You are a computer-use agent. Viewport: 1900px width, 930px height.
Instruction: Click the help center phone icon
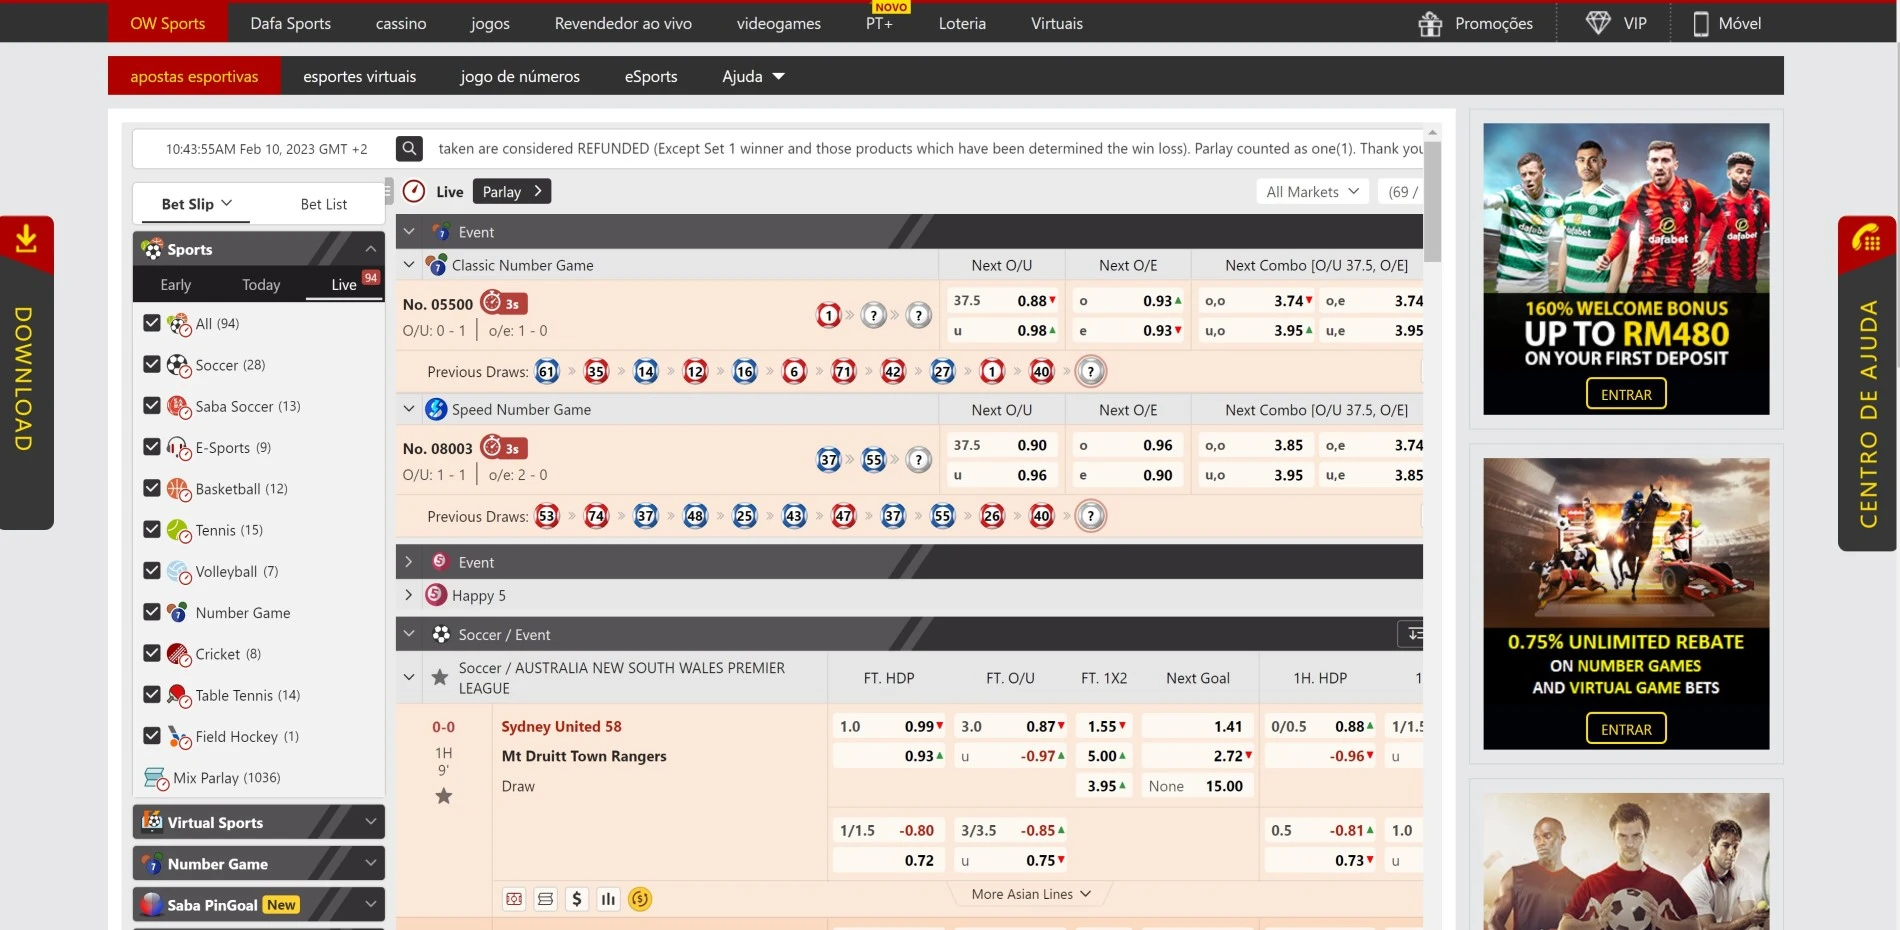(x=1866, y=239)
